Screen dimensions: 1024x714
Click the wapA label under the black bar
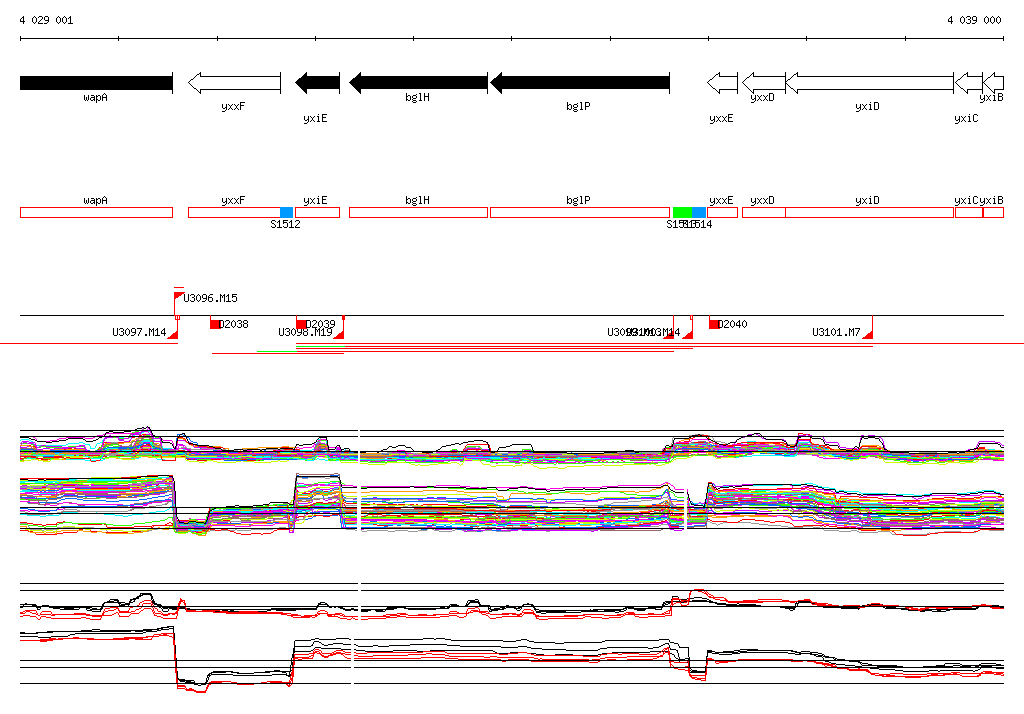(x=95, y=97)
